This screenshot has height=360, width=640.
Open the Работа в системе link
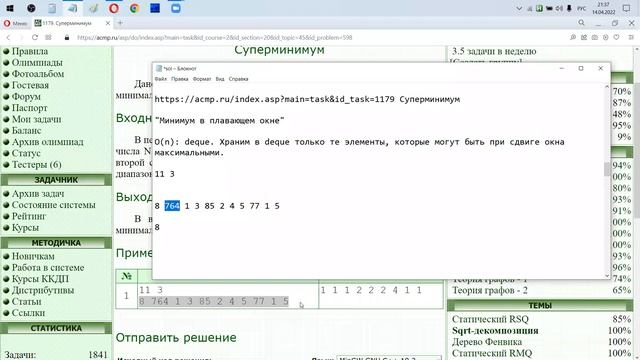point(48,268)
